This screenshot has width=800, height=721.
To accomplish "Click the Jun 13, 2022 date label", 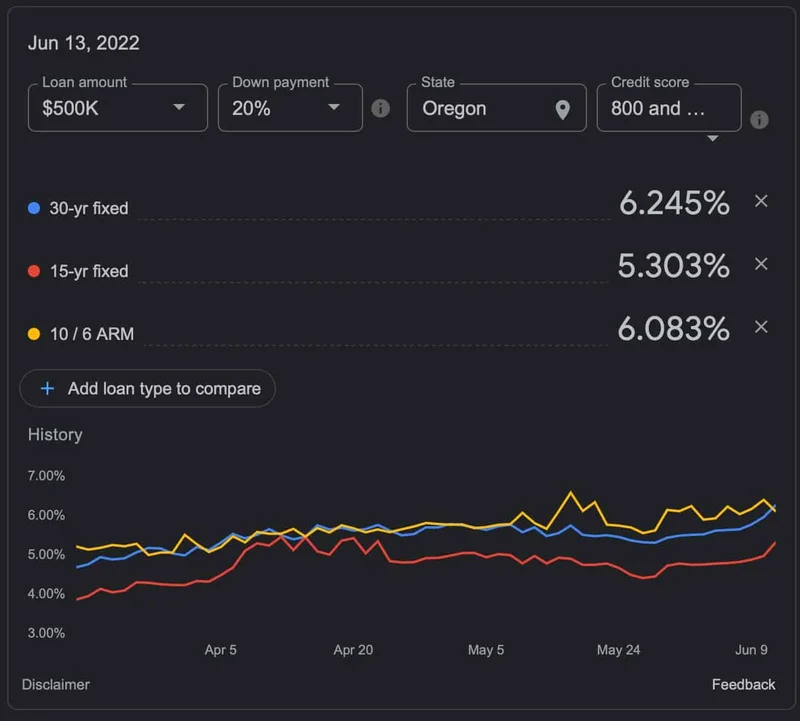I will point(83,43).
